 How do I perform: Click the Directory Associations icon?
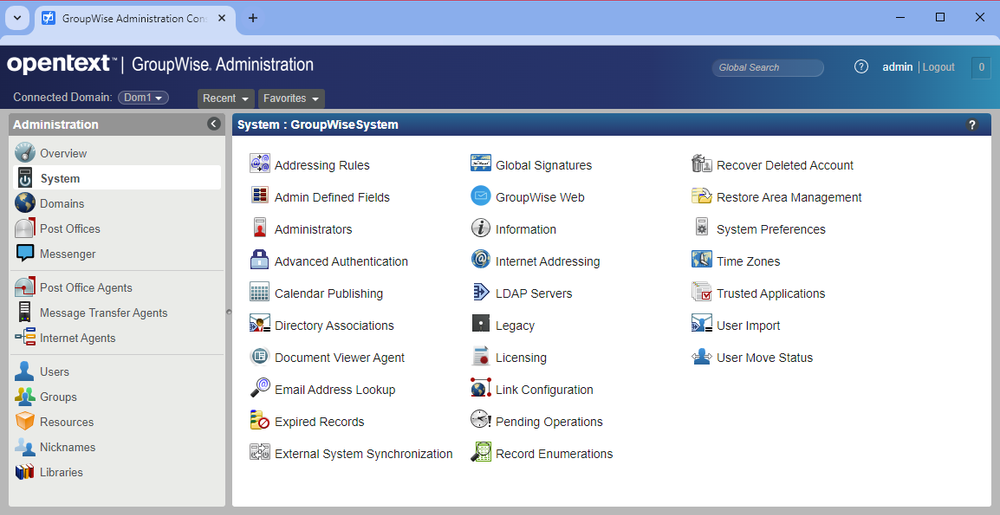click(x=260, y=324)
